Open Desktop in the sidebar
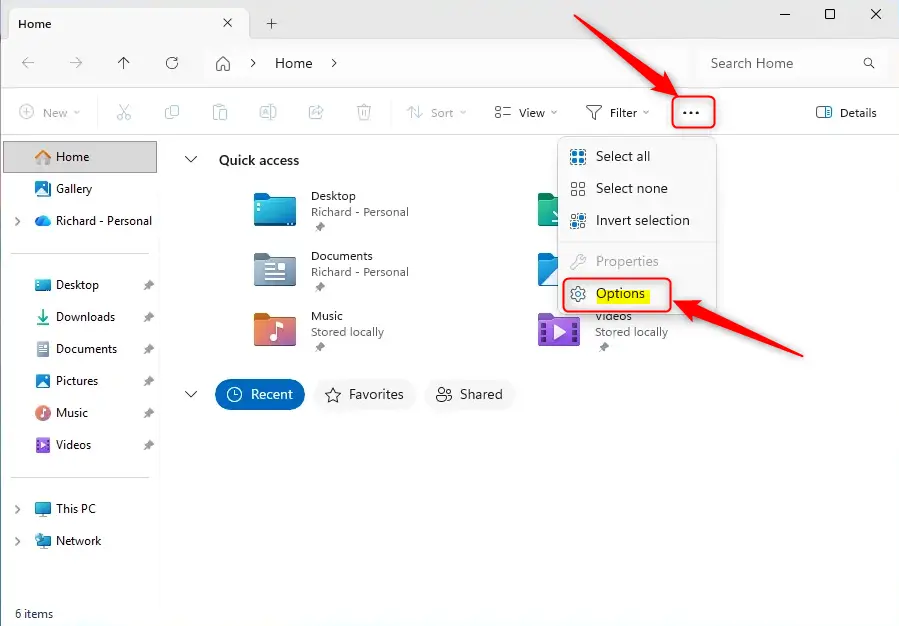The image size is (899, 626). (x=67, y=285)
